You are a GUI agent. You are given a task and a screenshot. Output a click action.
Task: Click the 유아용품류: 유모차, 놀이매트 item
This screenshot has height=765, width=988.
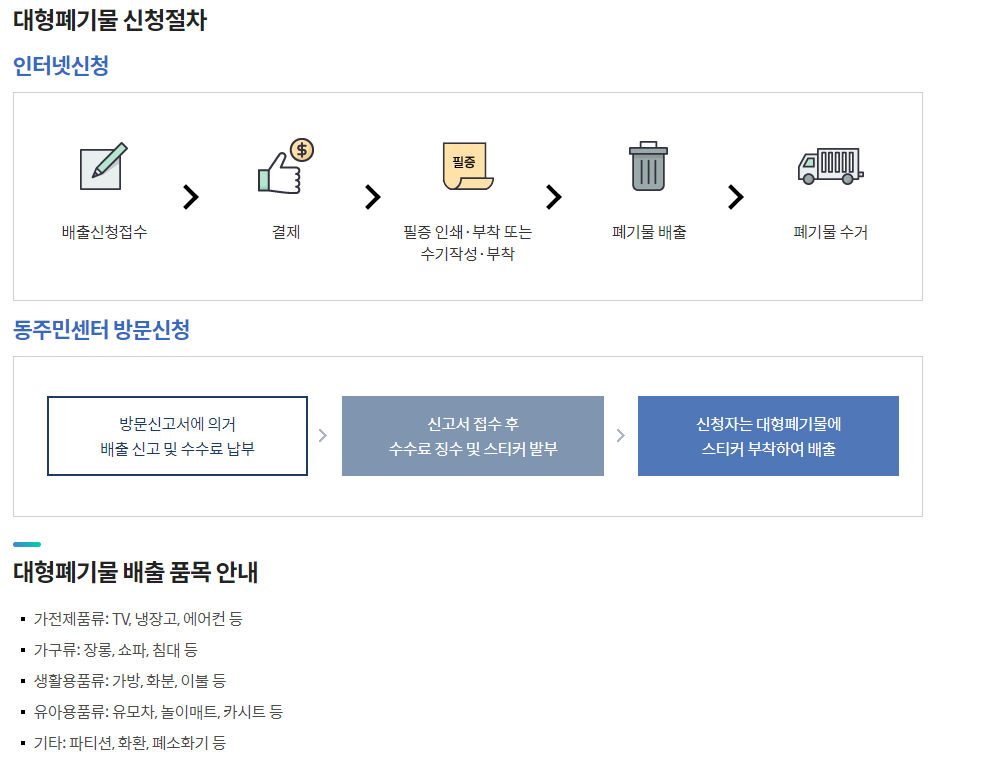158,711
